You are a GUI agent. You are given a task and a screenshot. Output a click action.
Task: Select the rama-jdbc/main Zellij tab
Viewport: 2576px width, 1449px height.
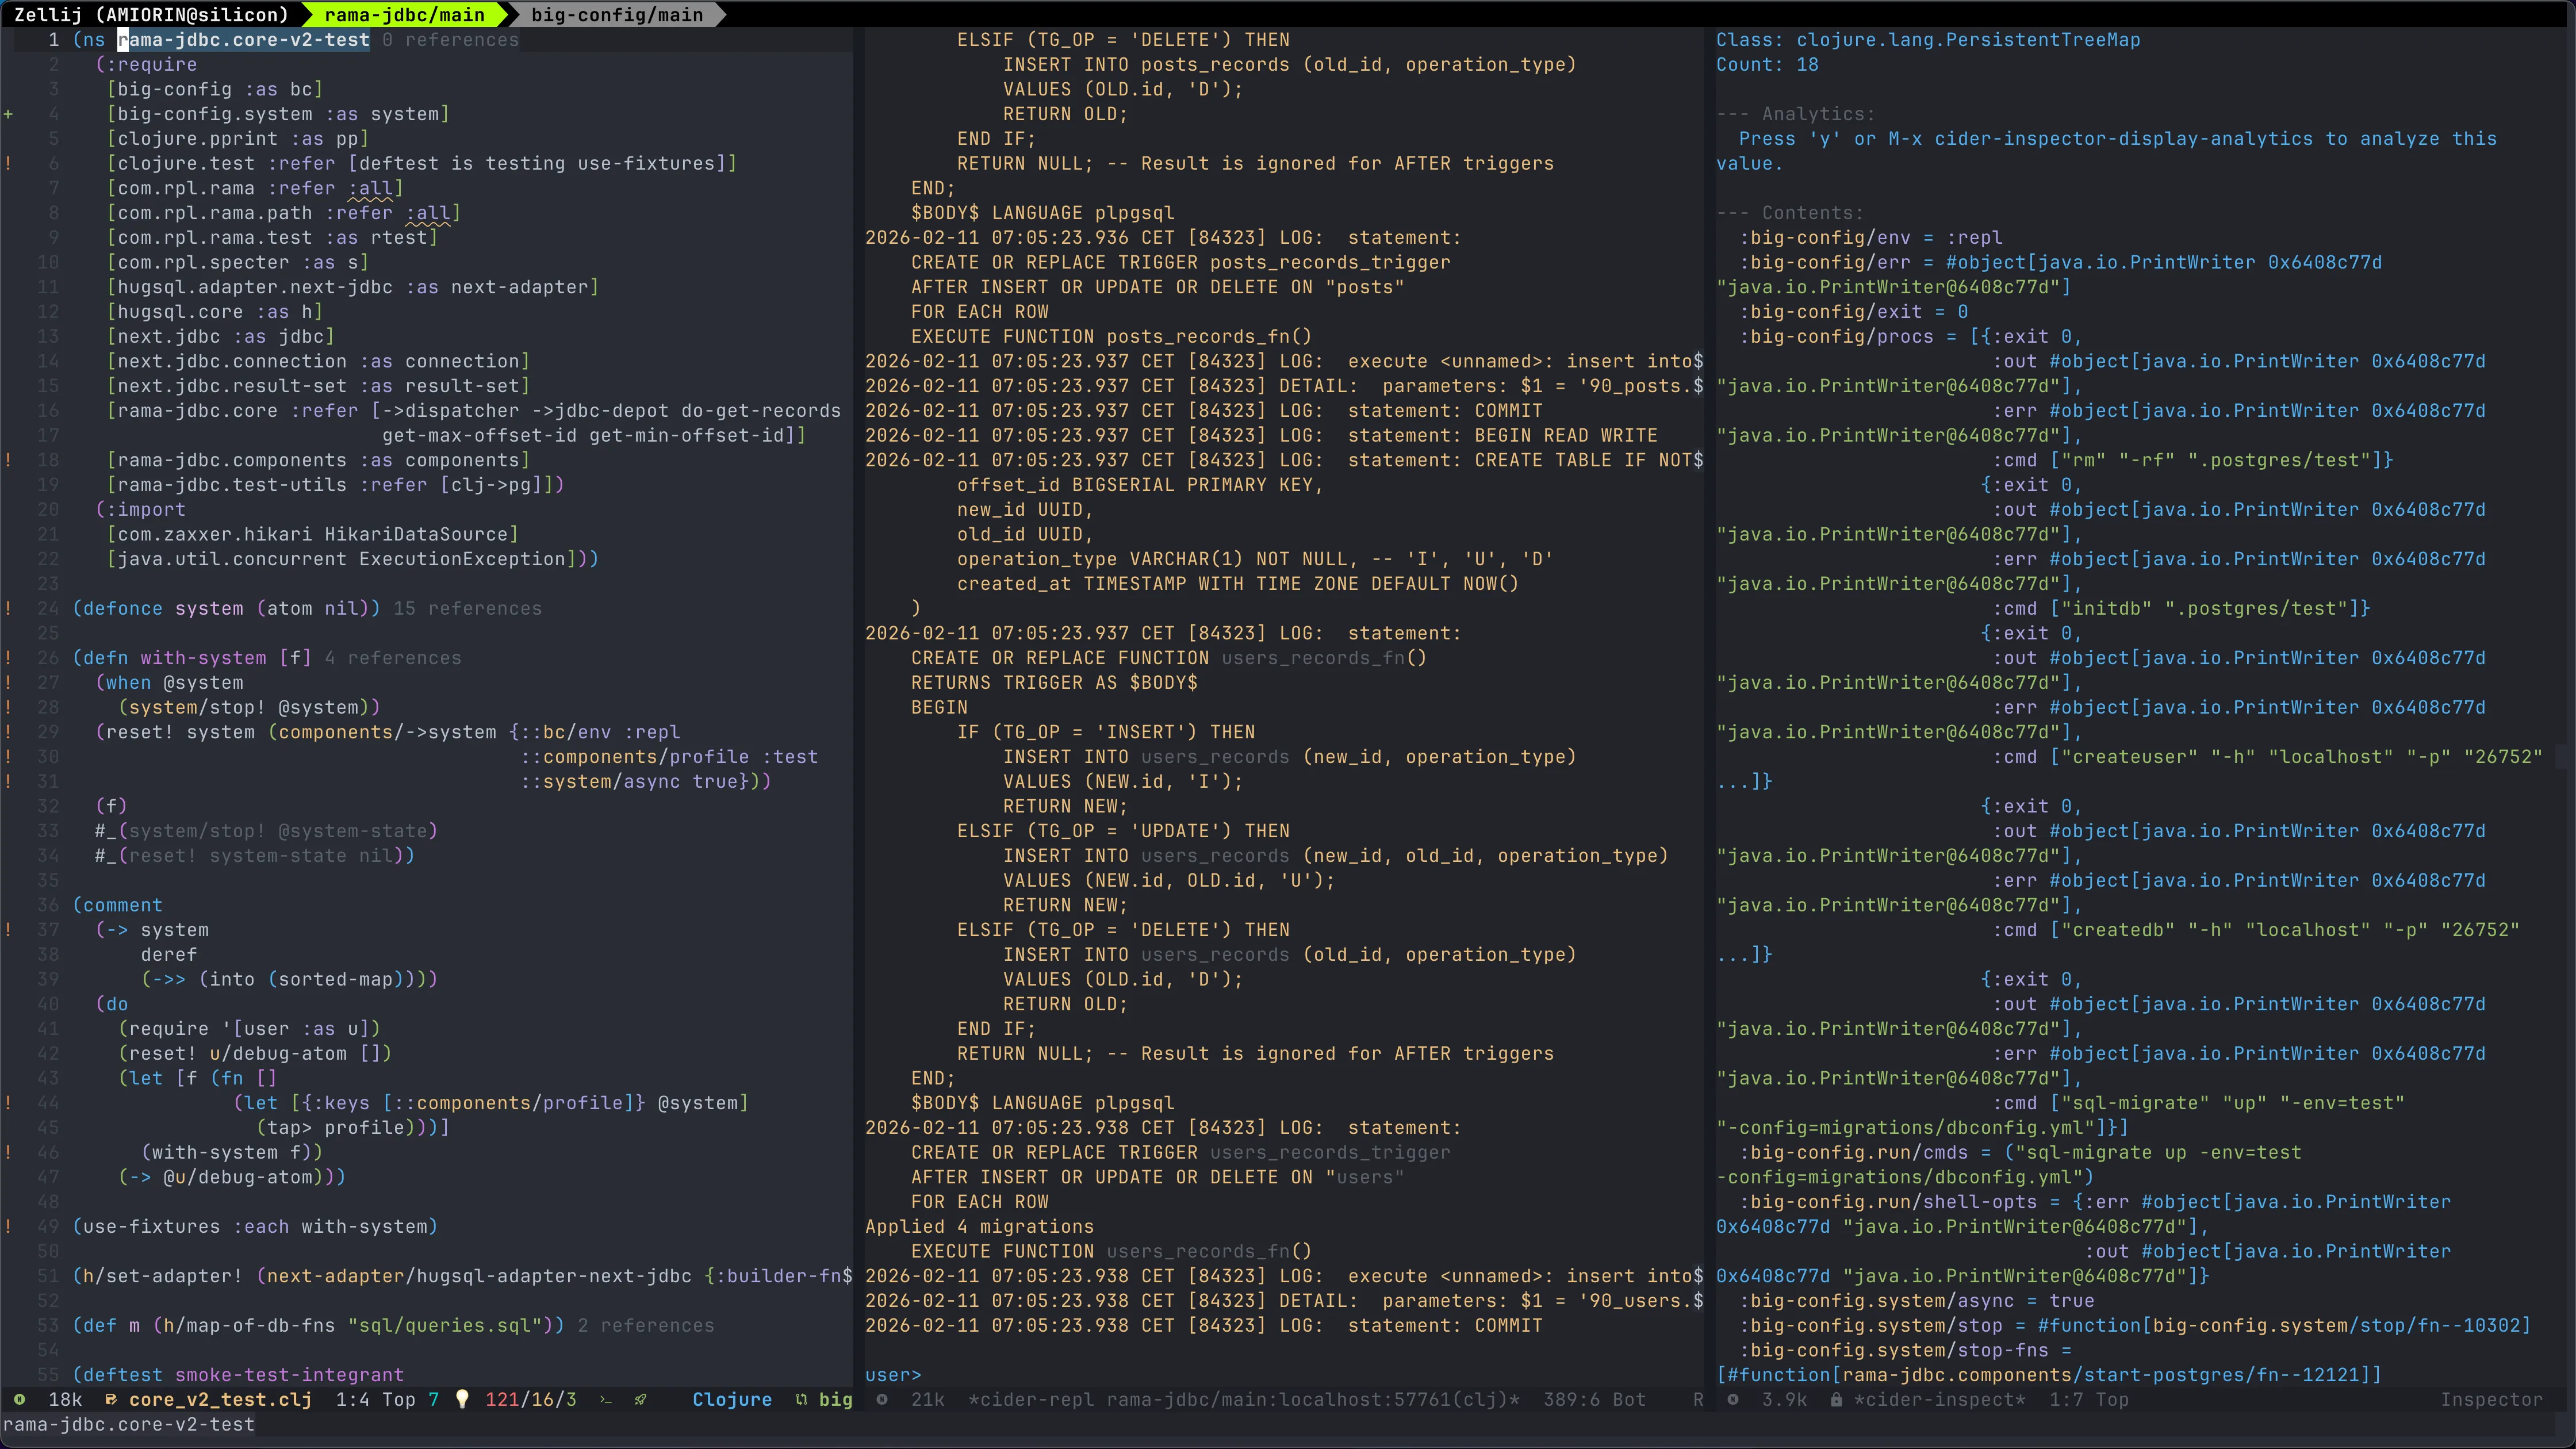pos(405,14)
